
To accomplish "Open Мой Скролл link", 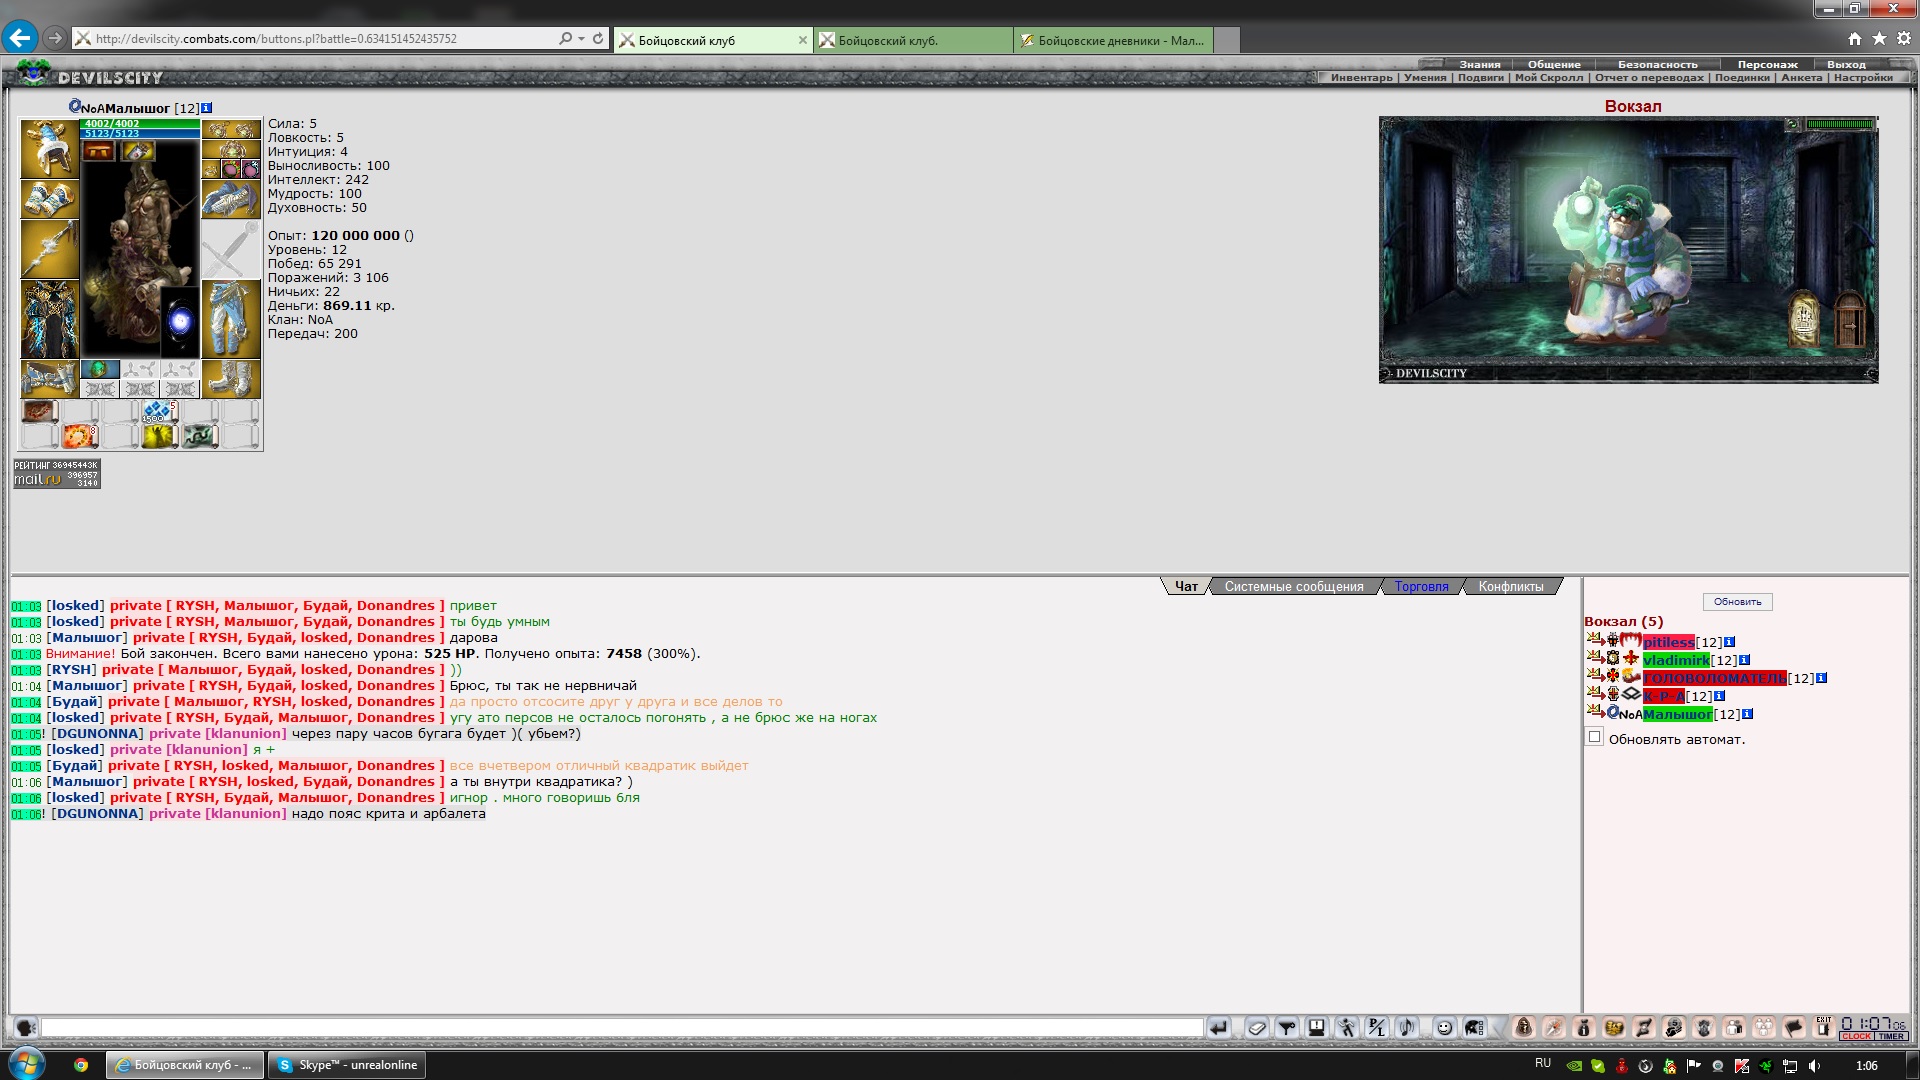I will coord(1549,78).
